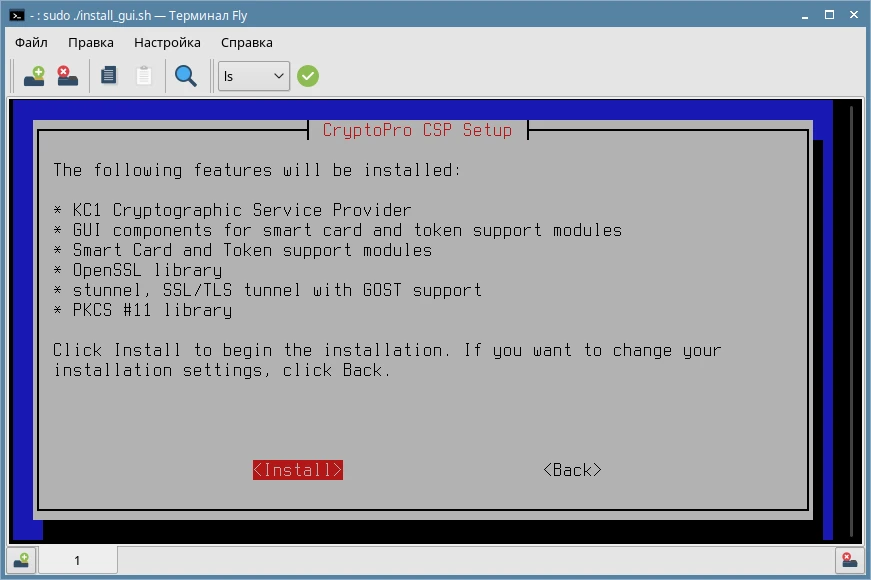Select the <Back> button

pos(572,470)
